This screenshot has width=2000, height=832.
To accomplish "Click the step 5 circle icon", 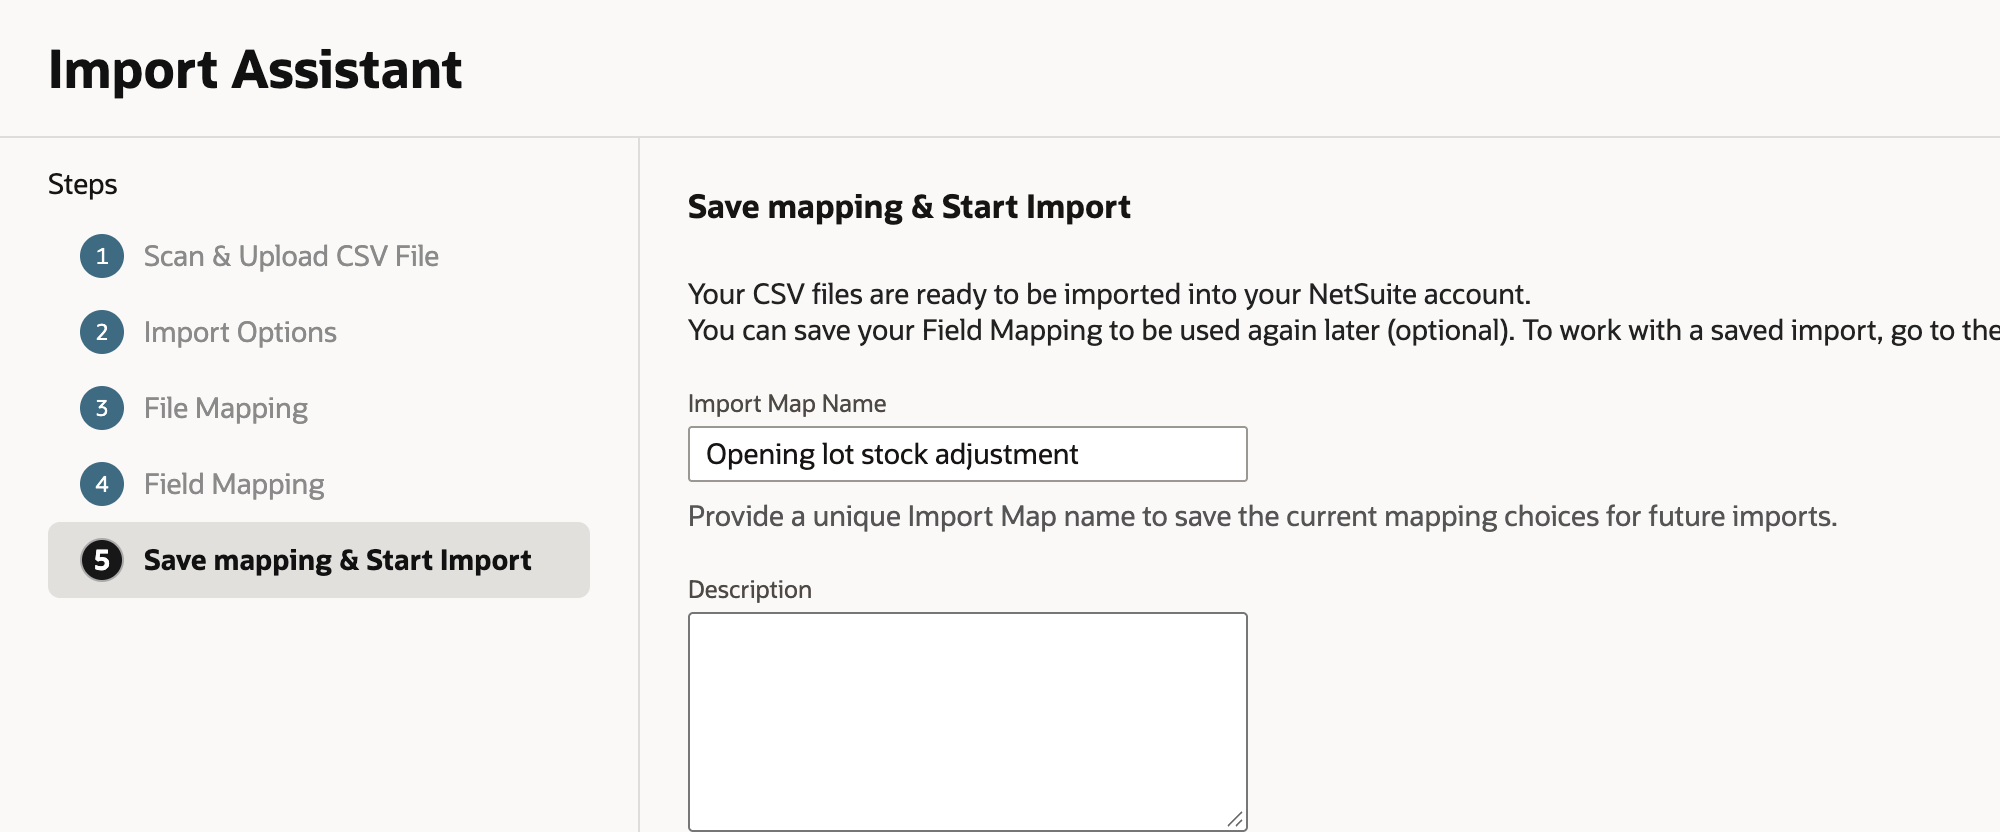I will [102, 560].
